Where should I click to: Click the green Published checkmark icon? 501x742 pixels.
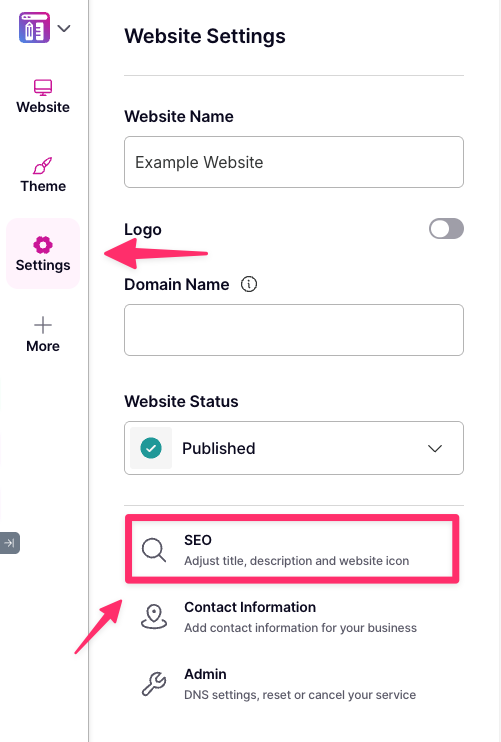point(151,448)
